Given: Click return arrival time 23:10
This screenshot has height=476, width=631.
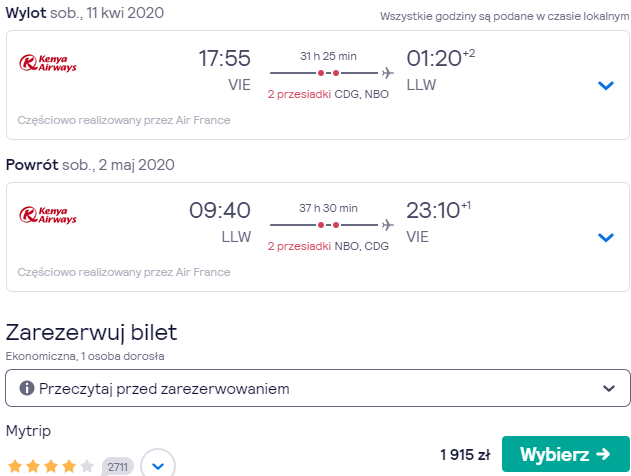Looking at the screenshot, I should click(x=433, y=210).
